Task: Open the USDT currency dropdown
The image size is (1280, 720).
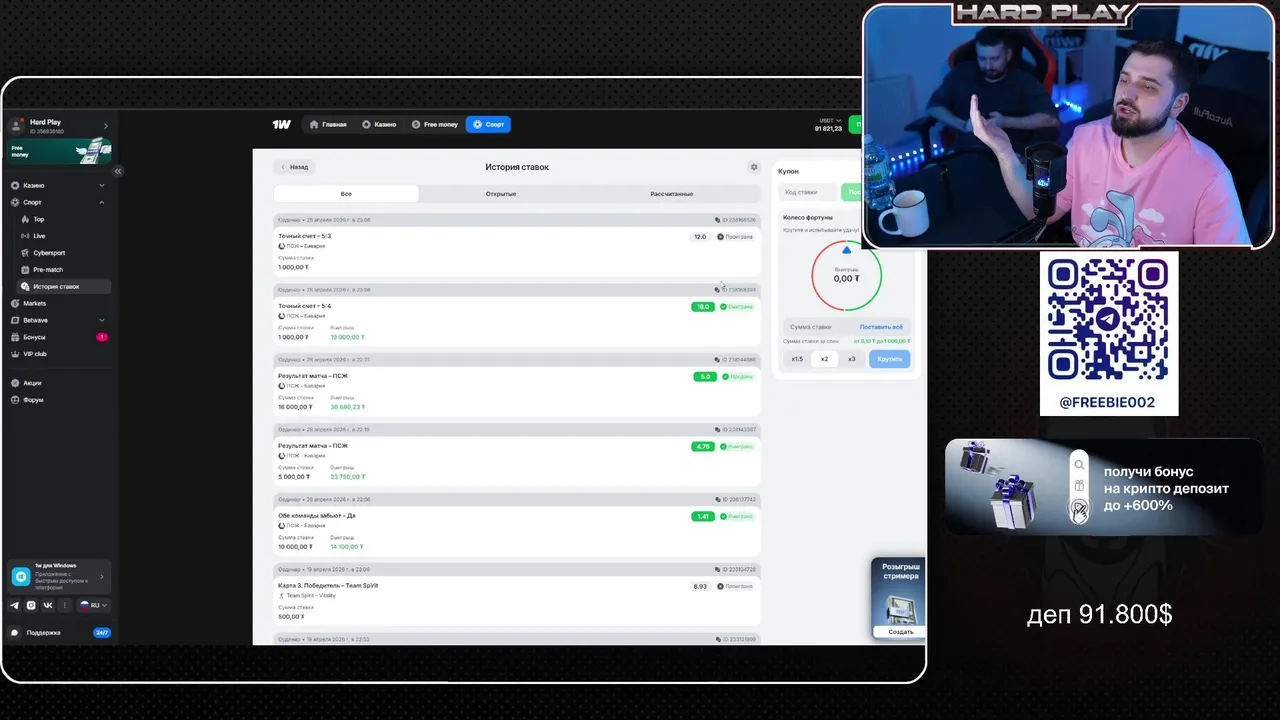Action: point(828,120)
